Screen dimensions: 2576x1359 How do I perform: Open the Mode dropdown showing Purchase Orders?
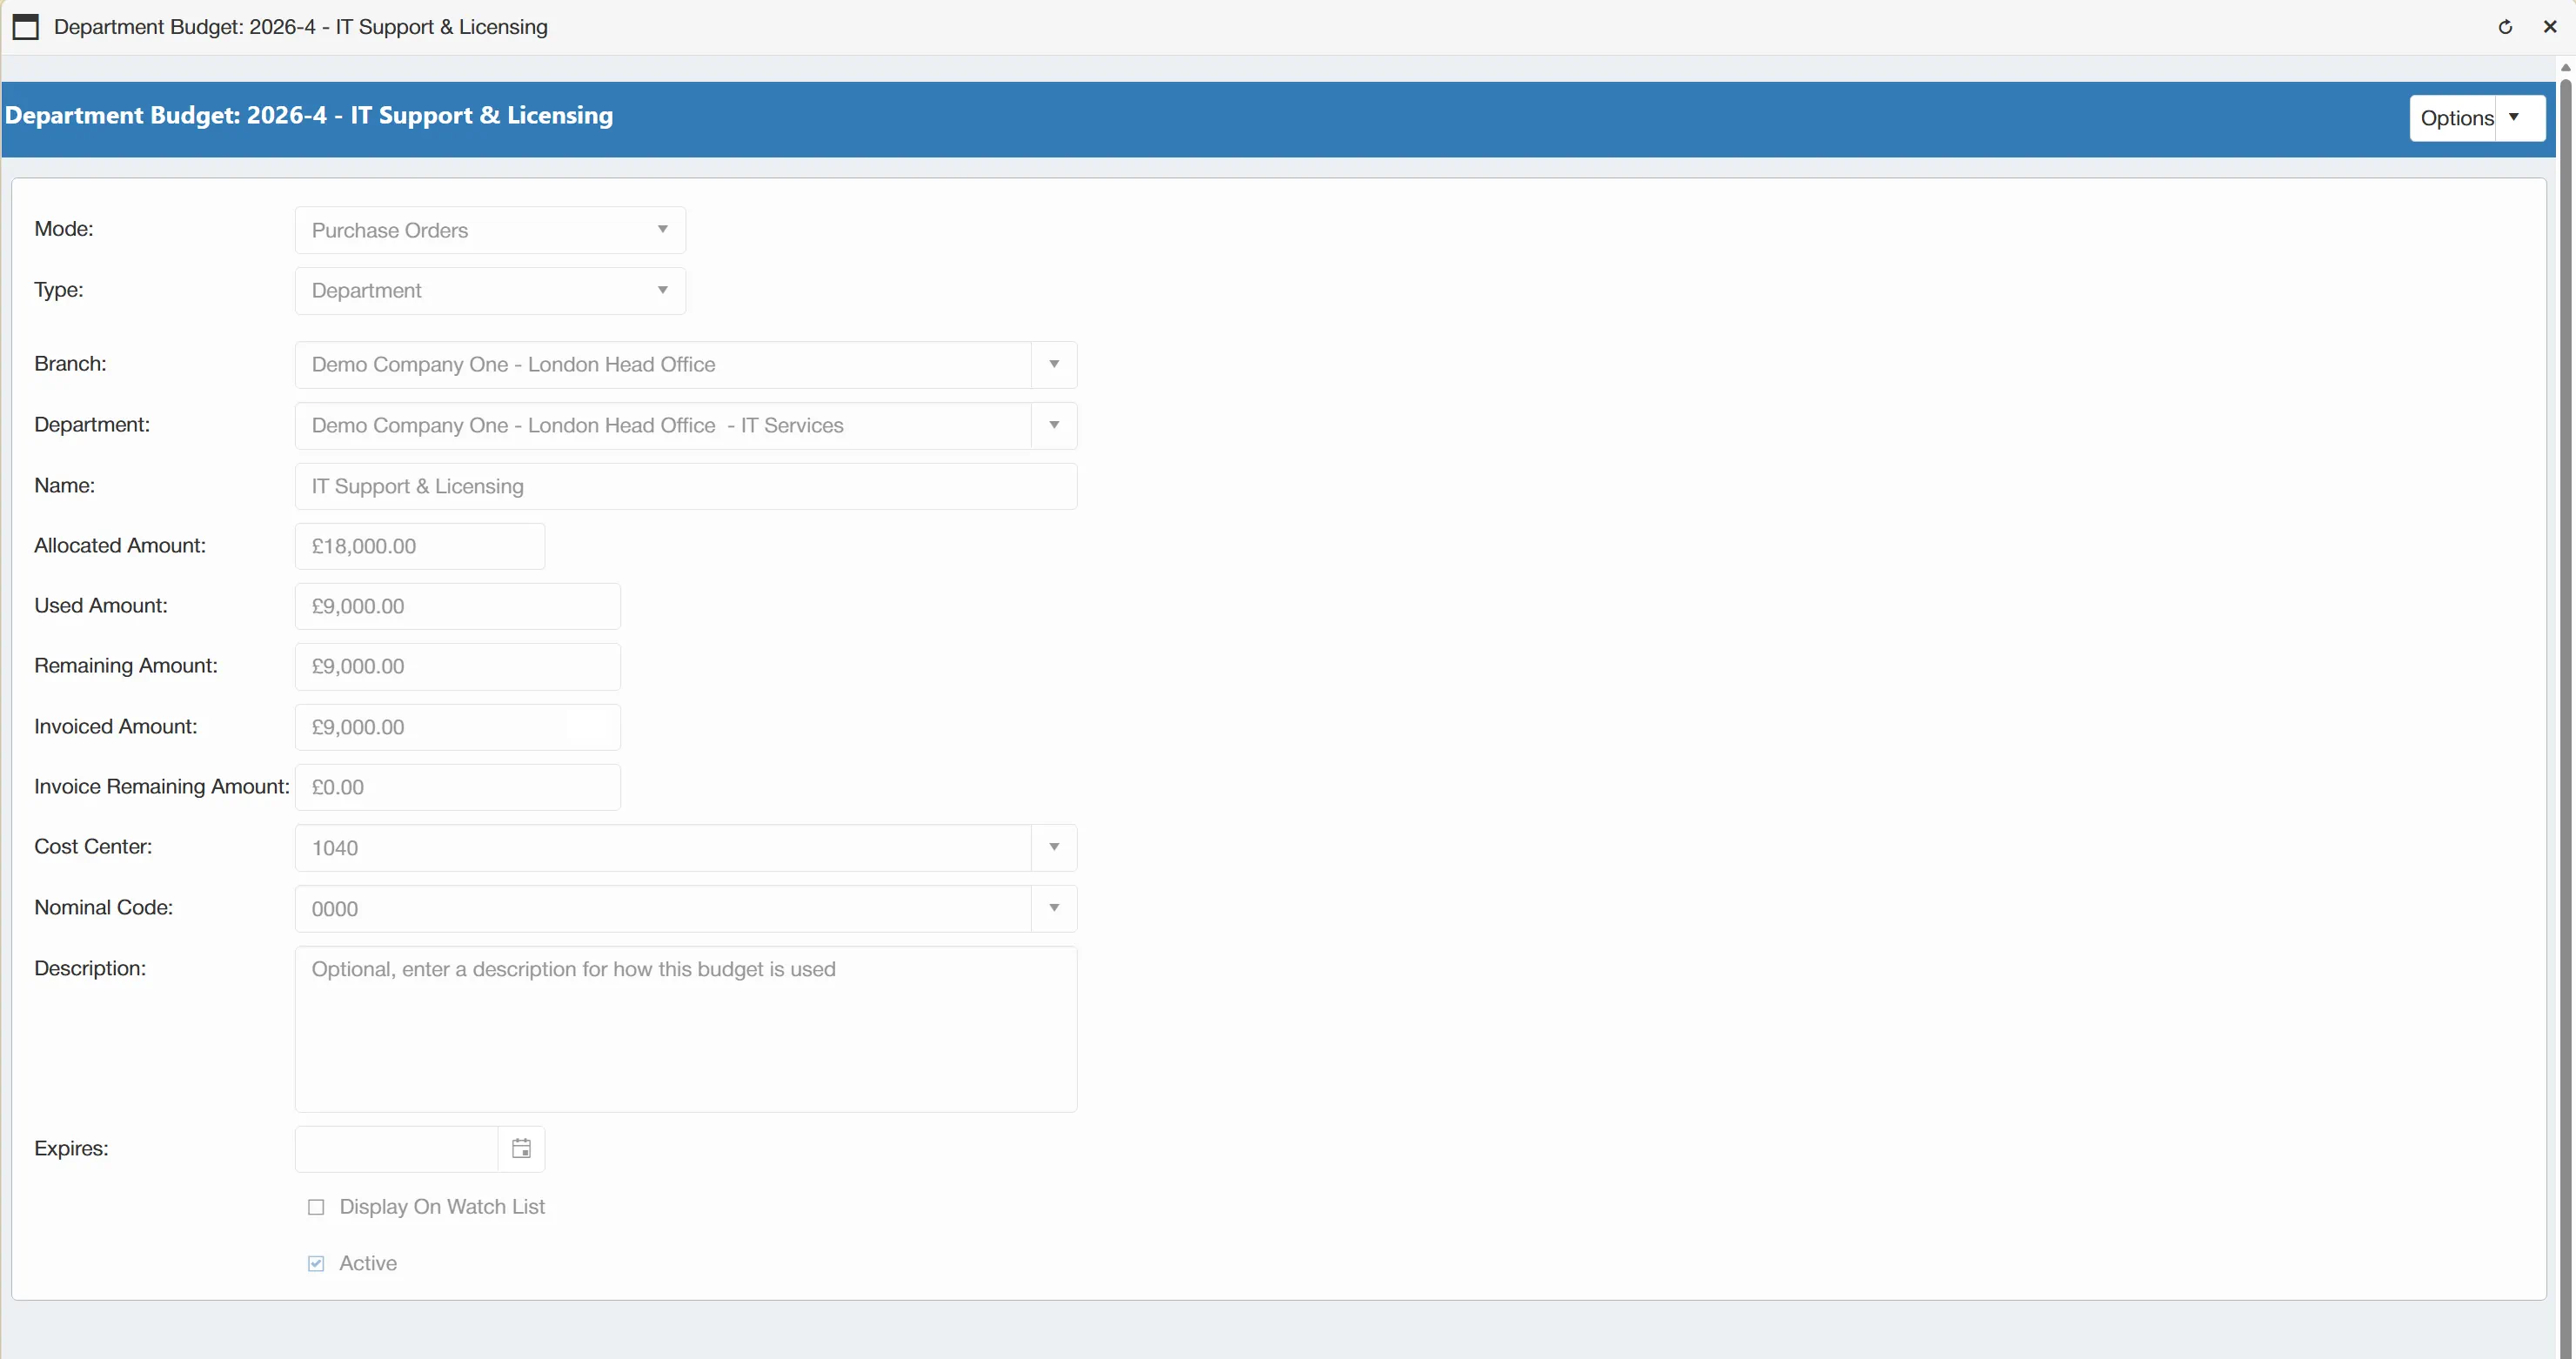tap(490, 230)
